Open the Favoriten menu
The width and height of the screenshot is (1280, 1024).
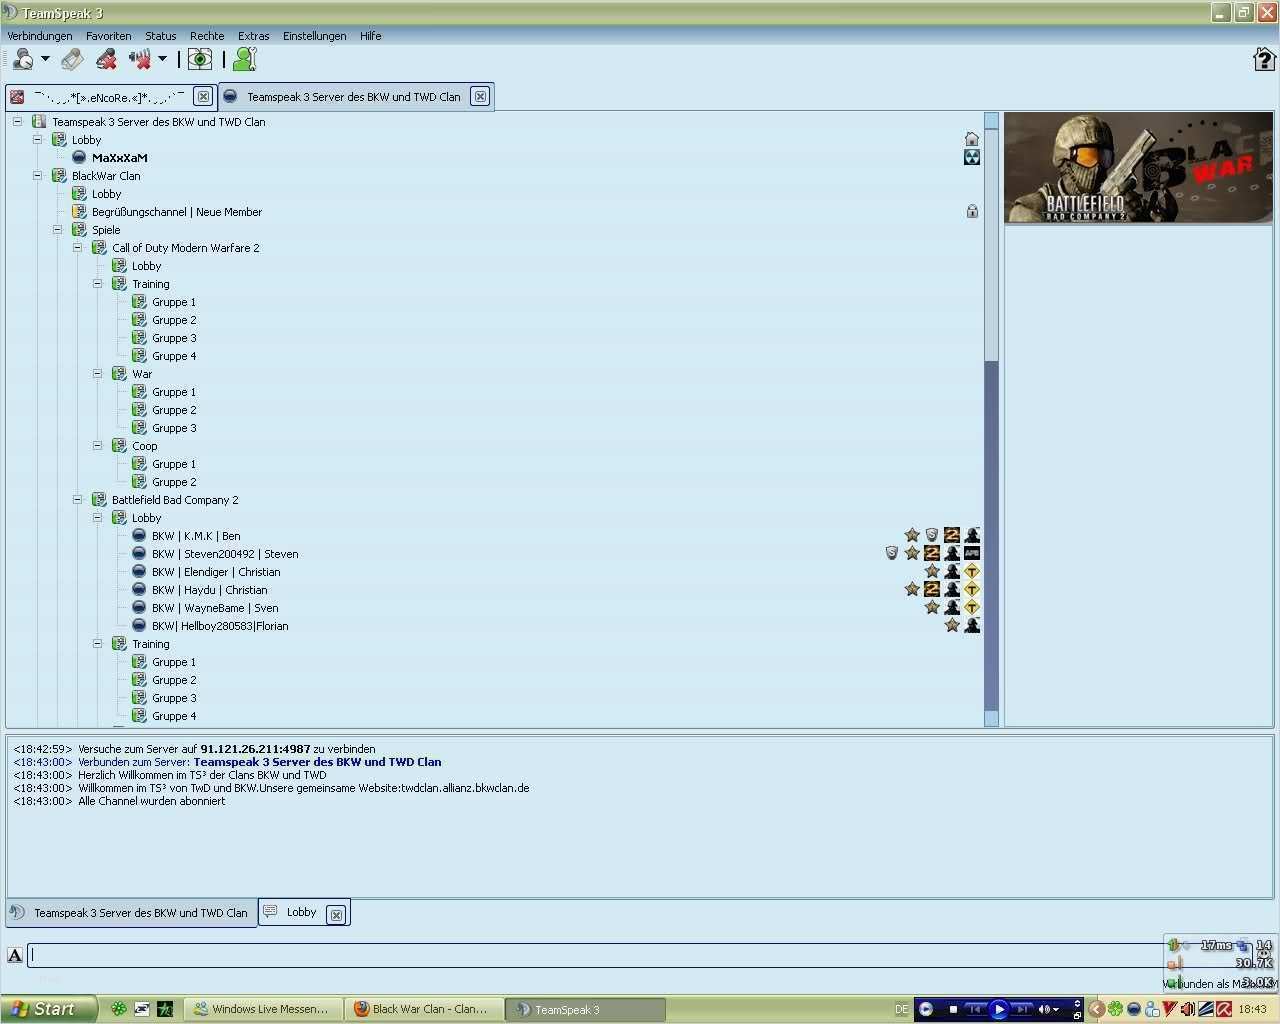tap(109, 36)
